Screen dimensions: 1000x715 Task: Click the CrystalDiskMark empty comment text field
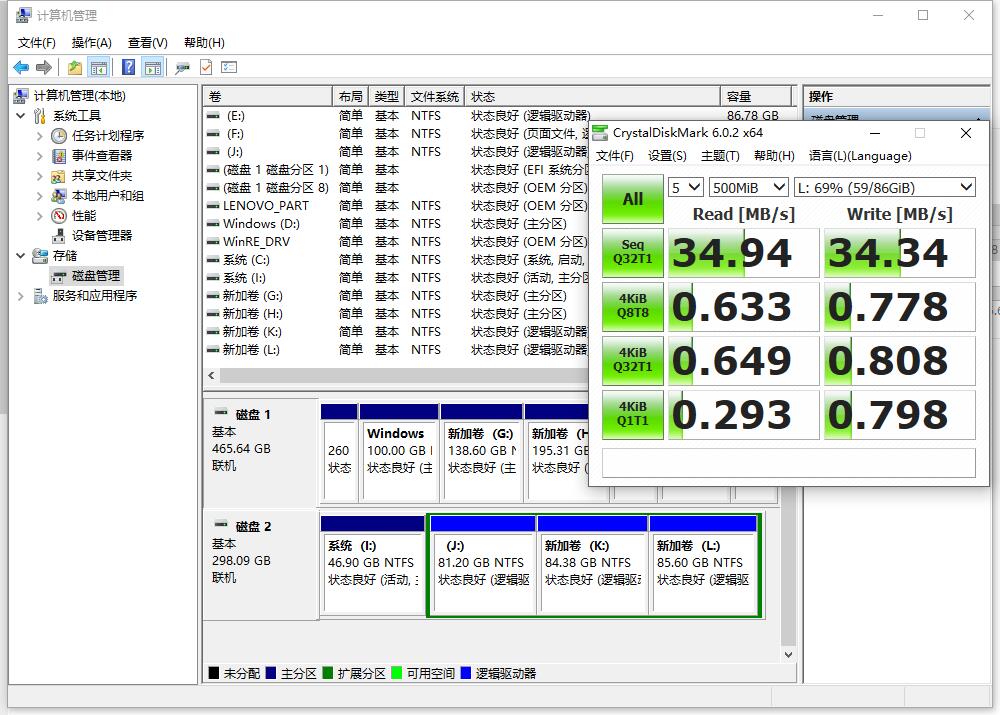pyautogui.click(x=788, y=462)
